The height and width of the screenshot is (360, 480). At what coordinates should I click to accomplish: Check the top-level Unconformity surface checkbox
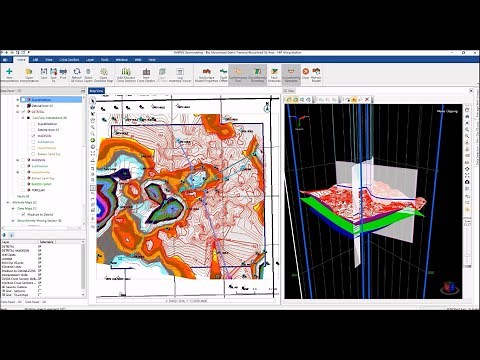pyautogui.click(x=23, y=172)
